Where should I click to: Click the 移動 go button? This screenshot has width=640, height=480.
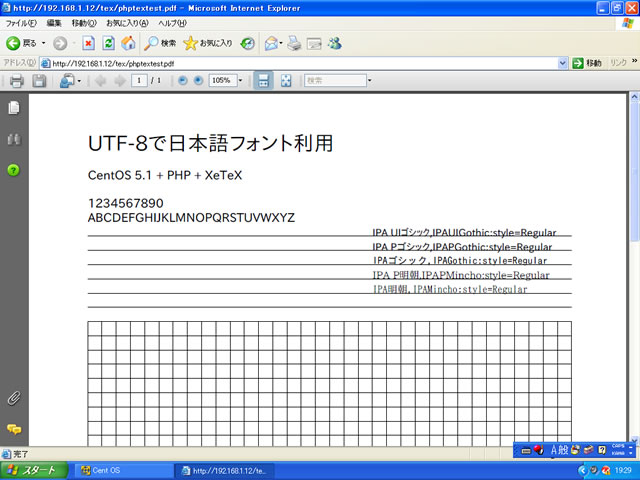[588, 62]
